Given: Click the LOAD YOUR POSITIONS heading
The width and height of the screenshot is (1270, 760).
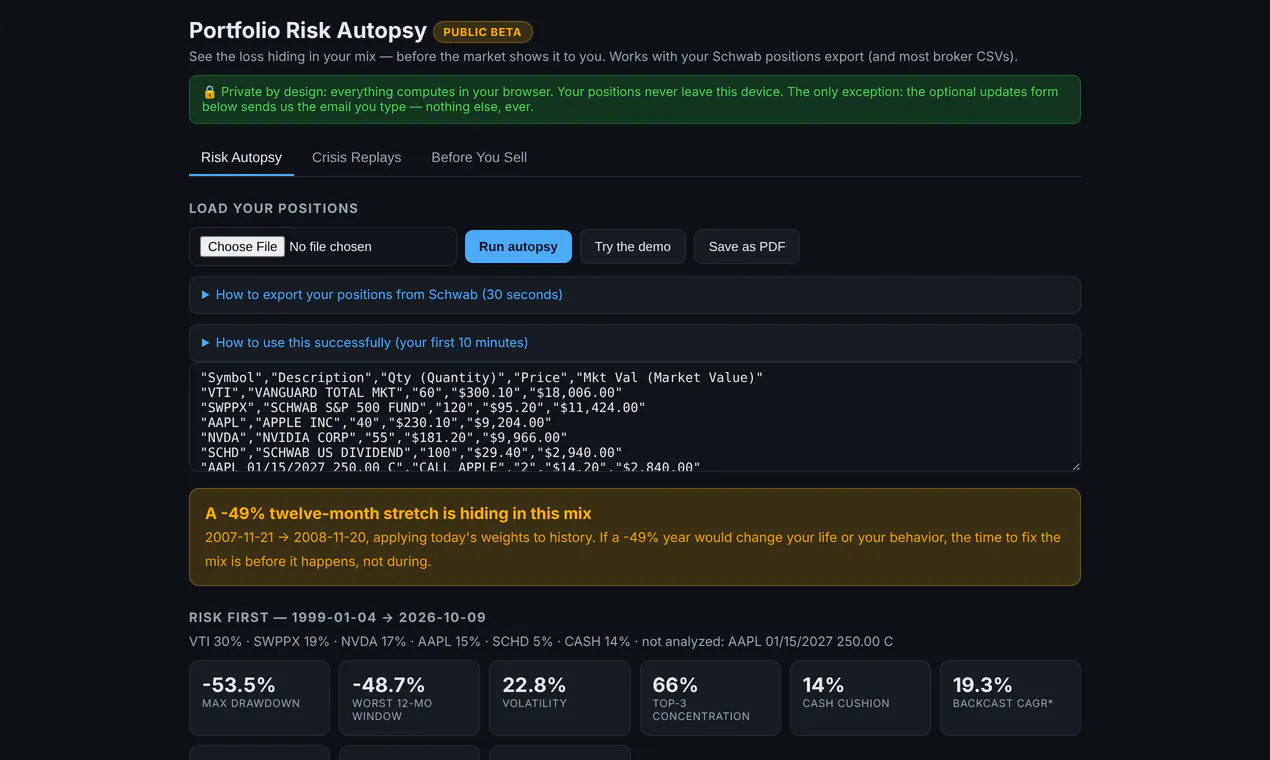Looking at the screenshot, I should (273, 208).
